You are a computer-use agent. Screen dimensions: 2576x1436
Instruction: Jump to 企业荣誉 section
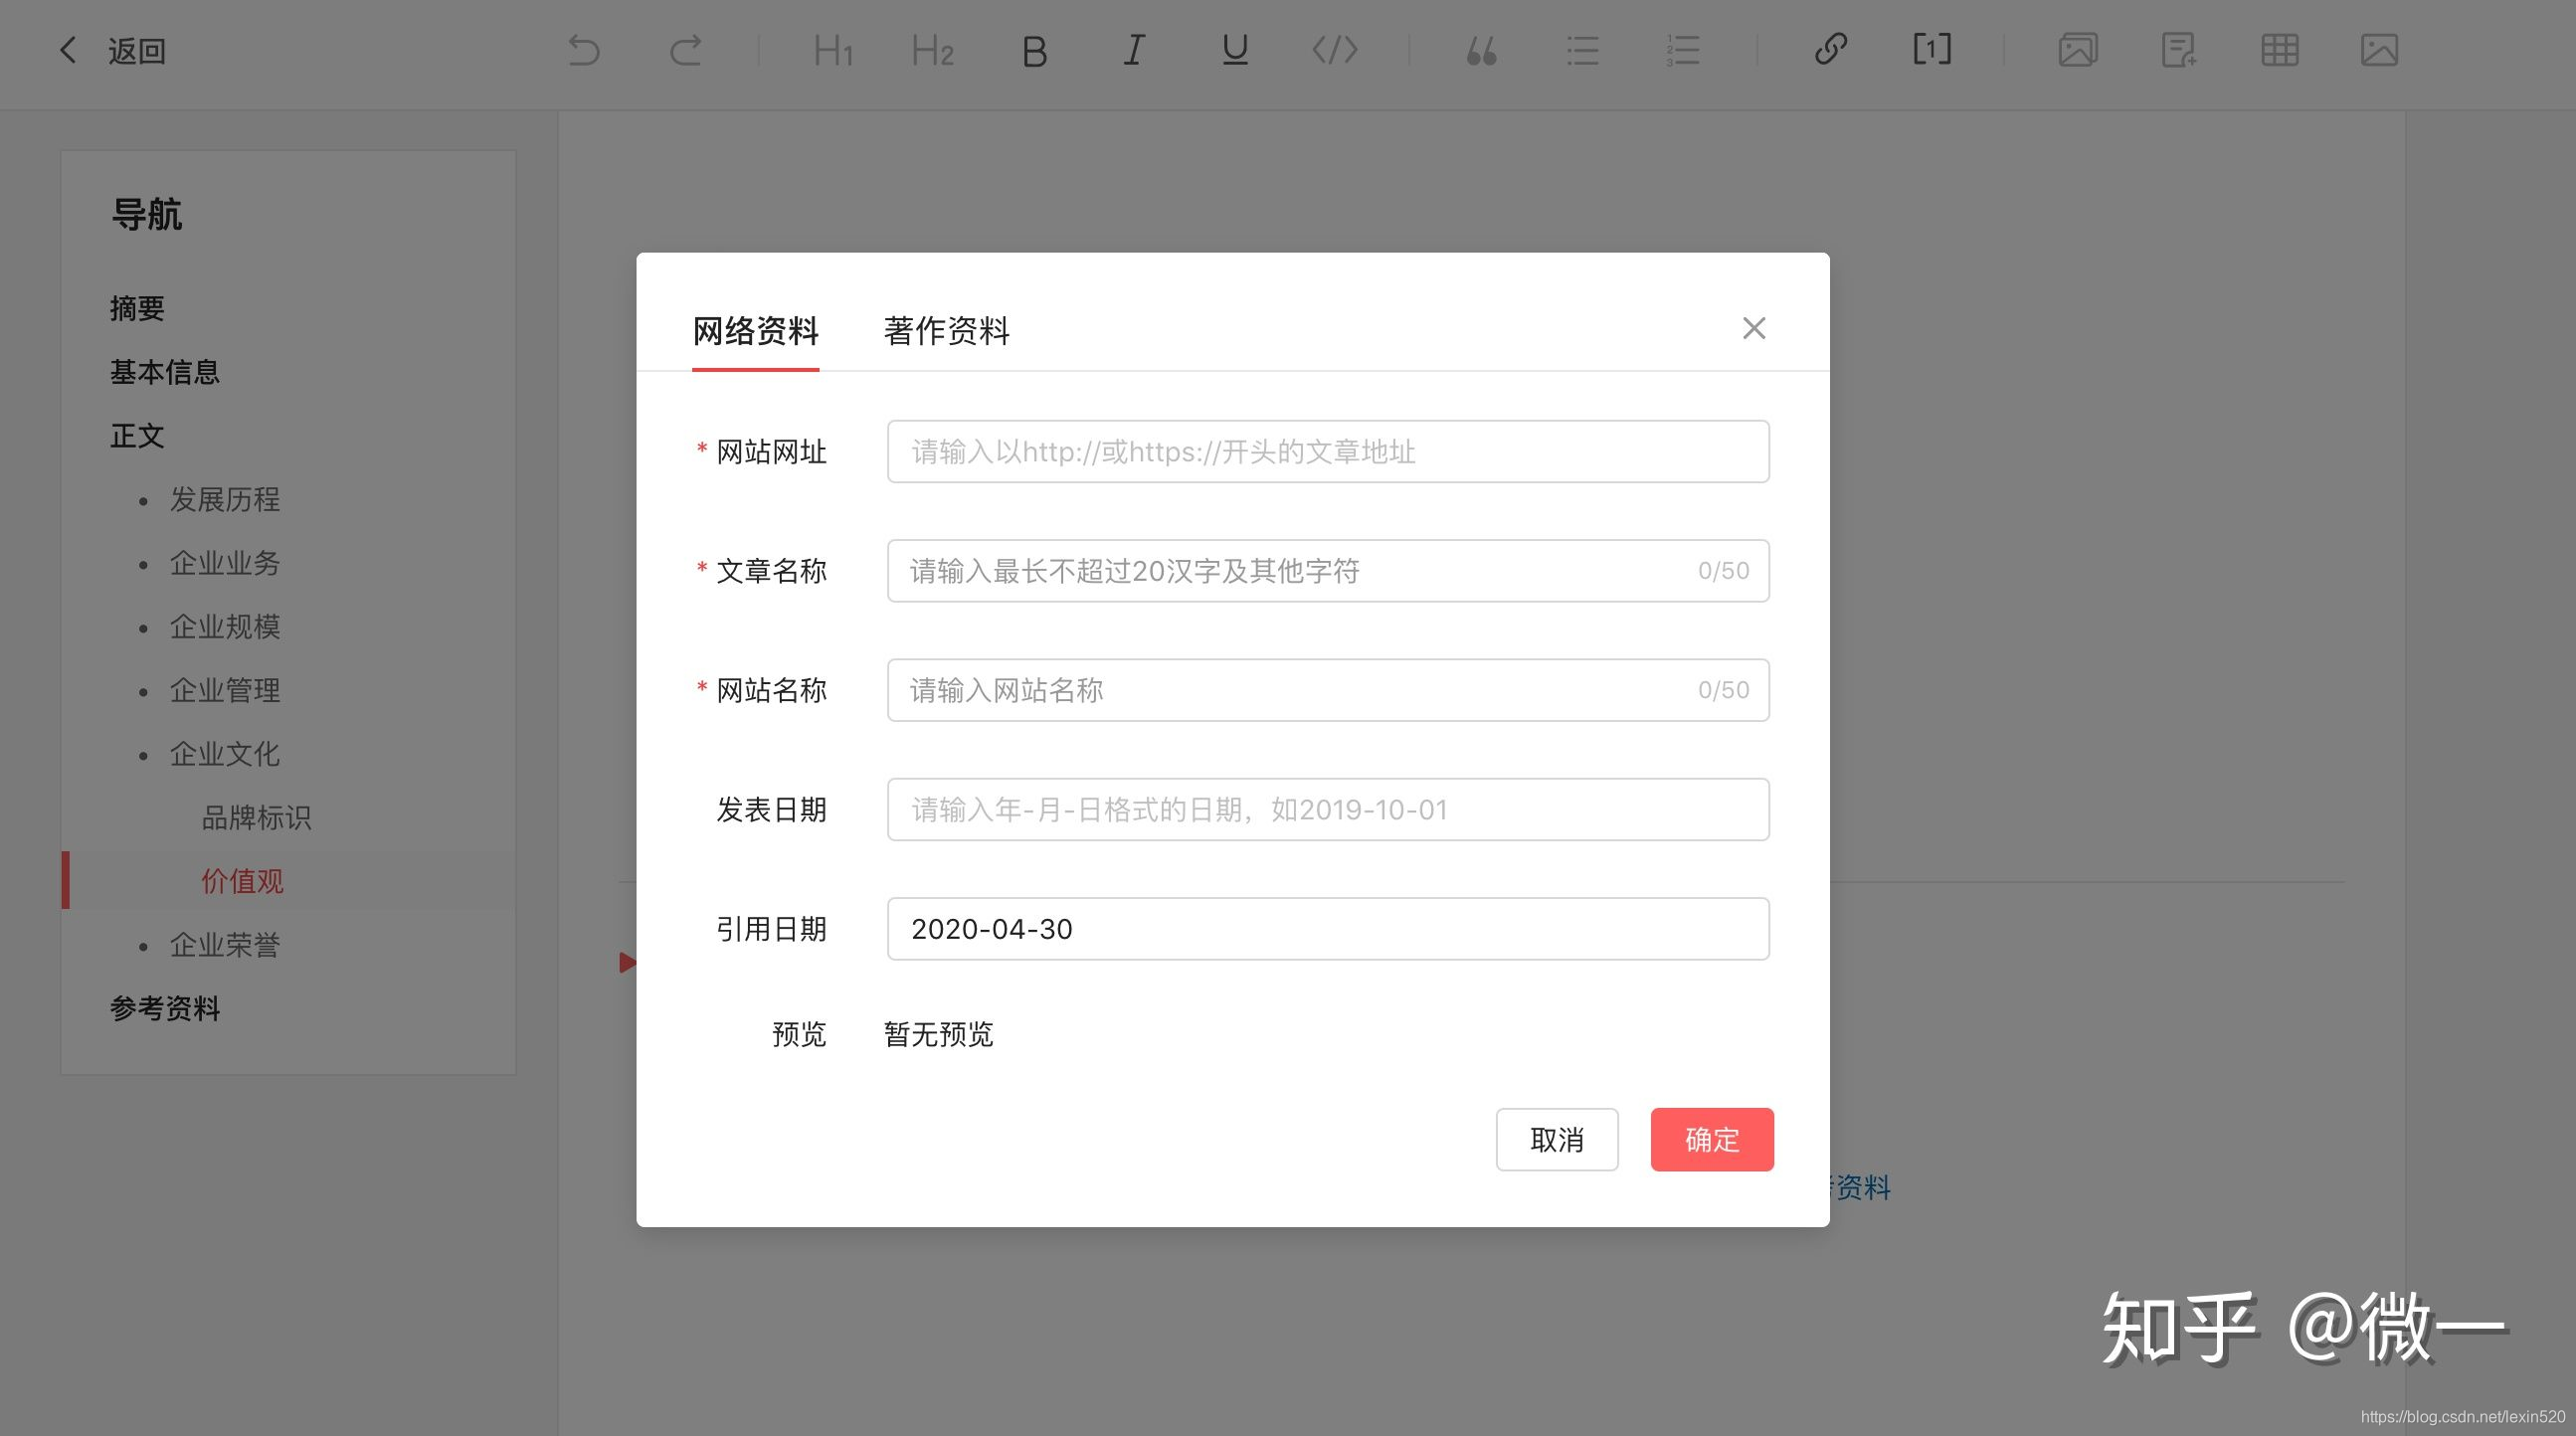click(x=225, y=945)
